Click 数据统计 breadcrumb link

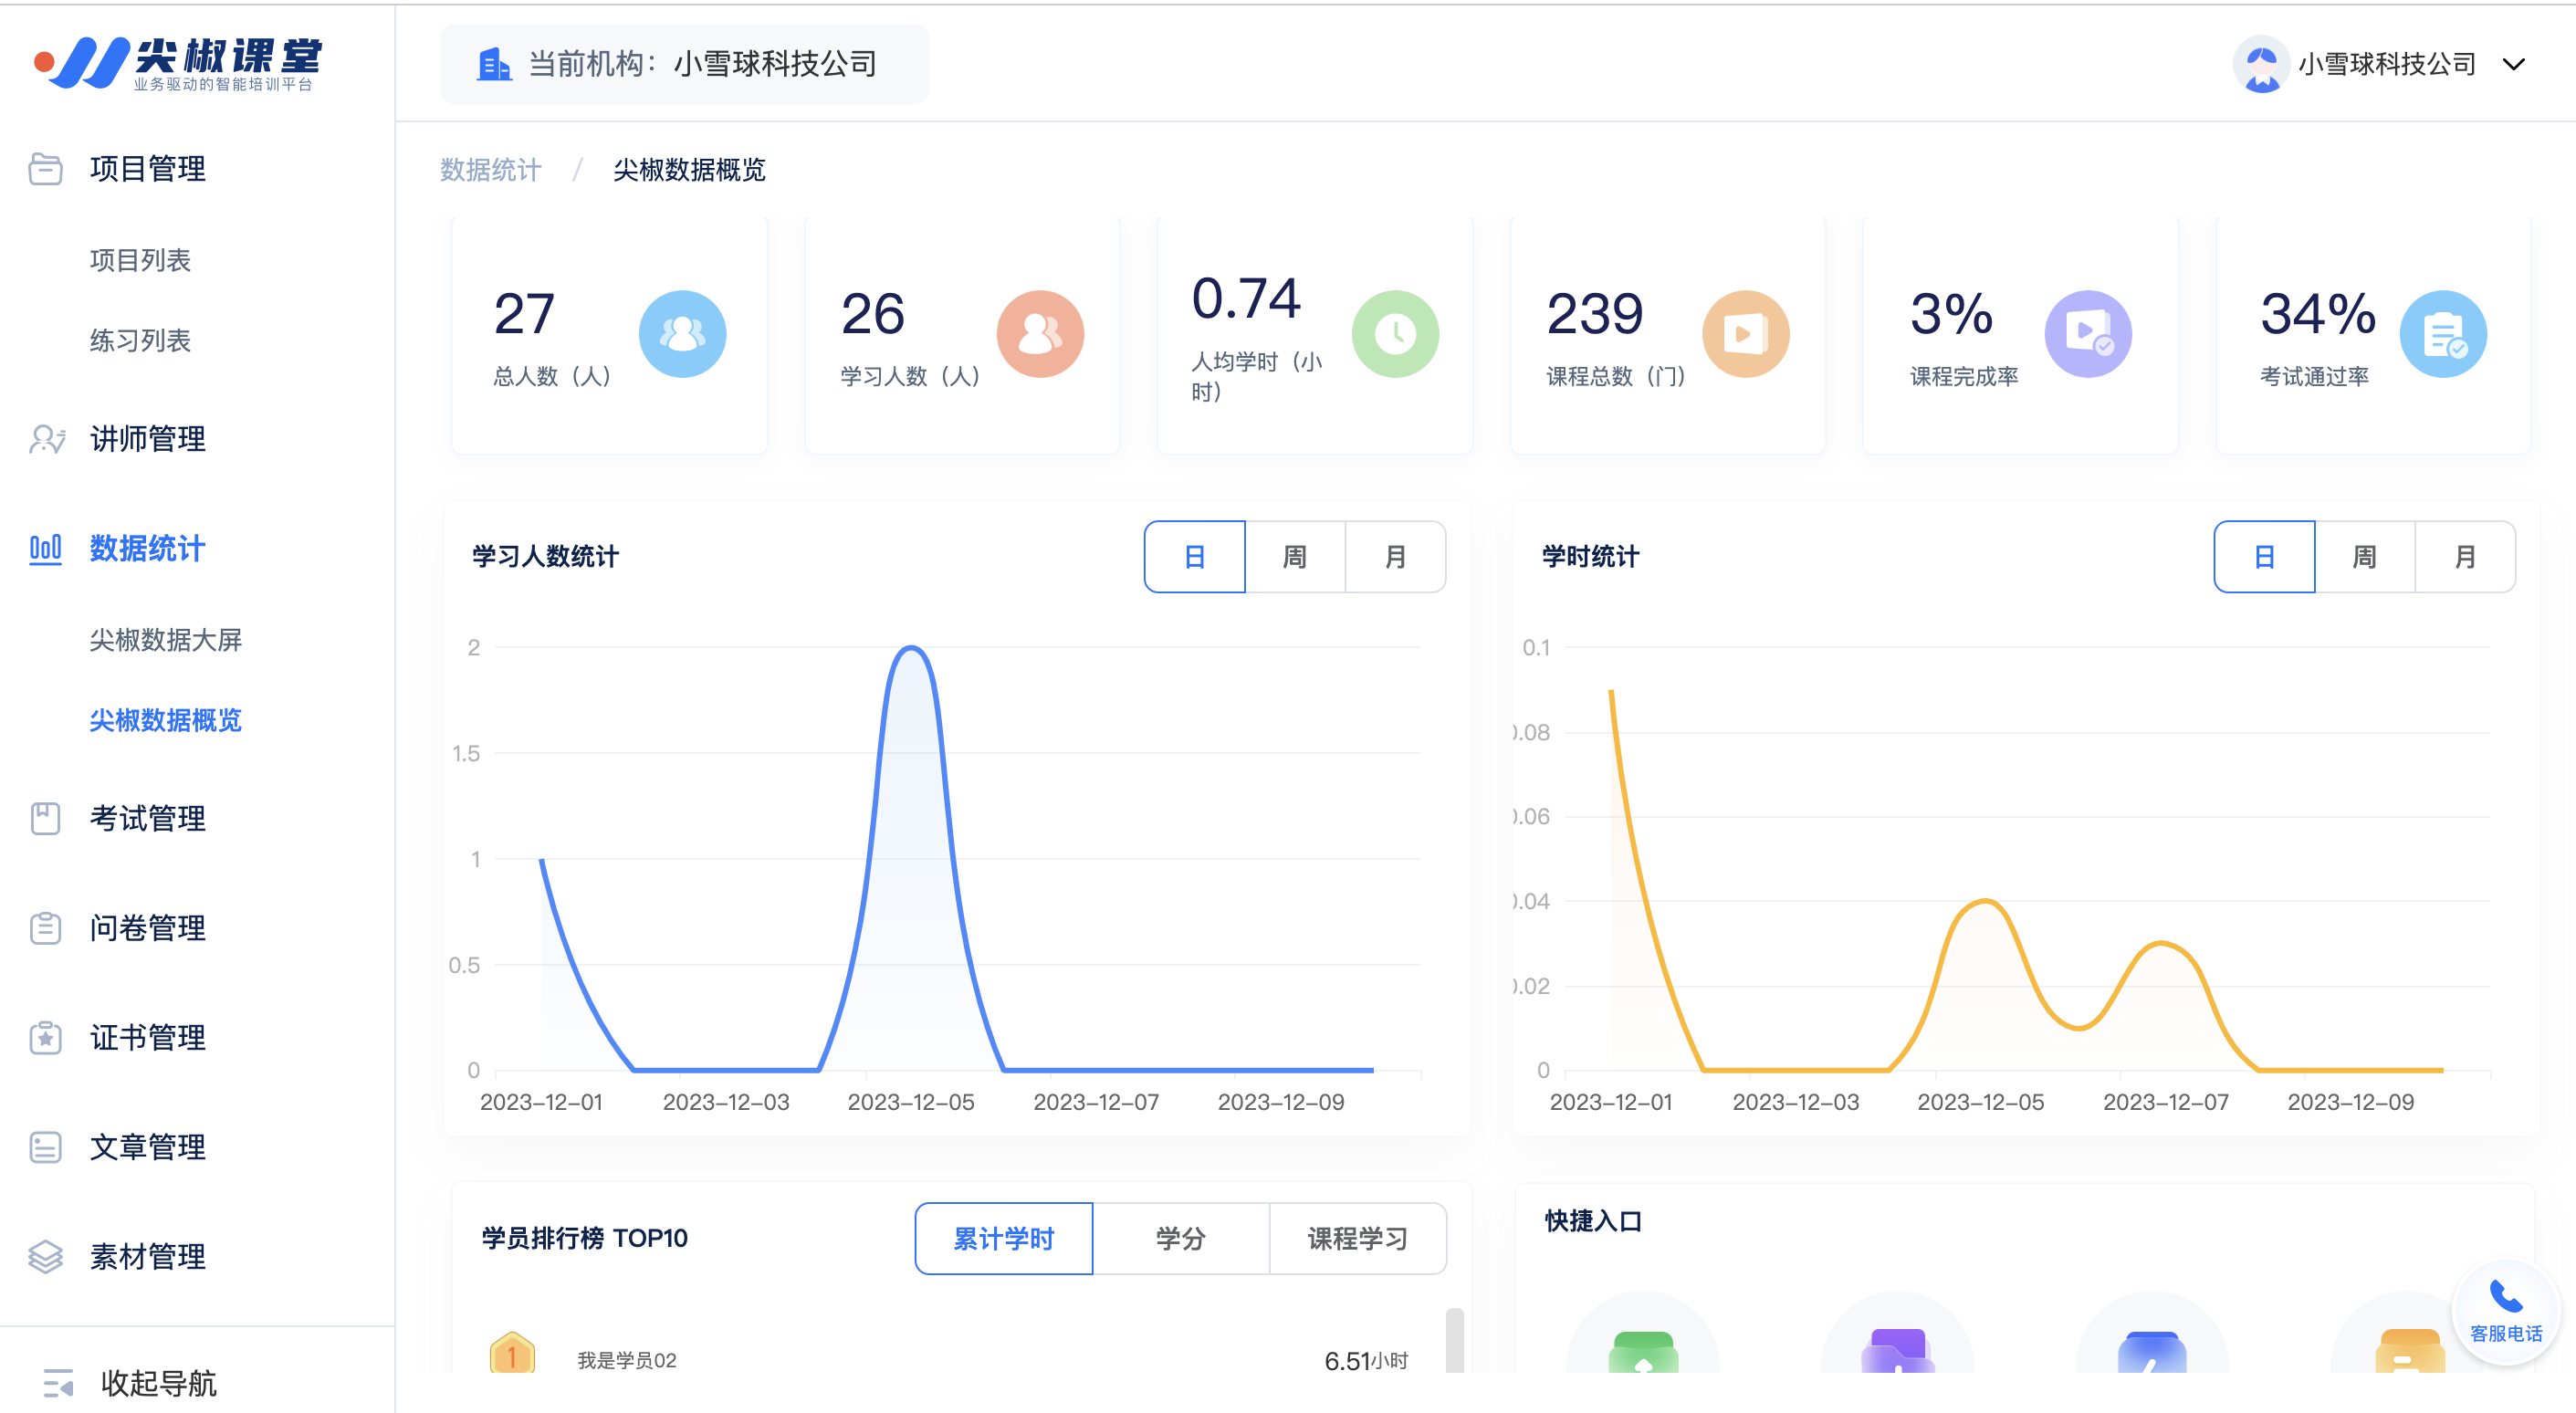[491, 170]
